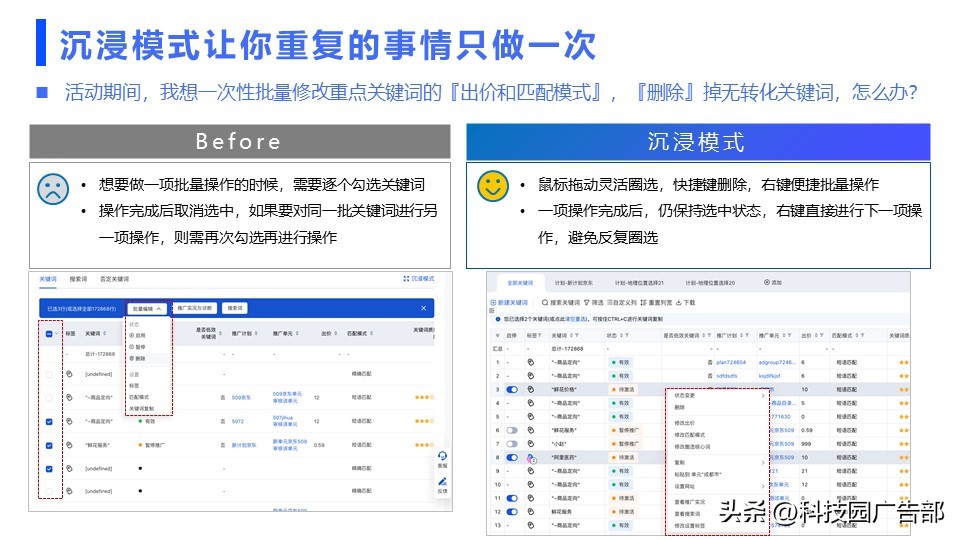The width and height of the screenshot is (960, 540).
Task: Open sdfdsdfs link in 推广计划 column
Action: point(727,376)
